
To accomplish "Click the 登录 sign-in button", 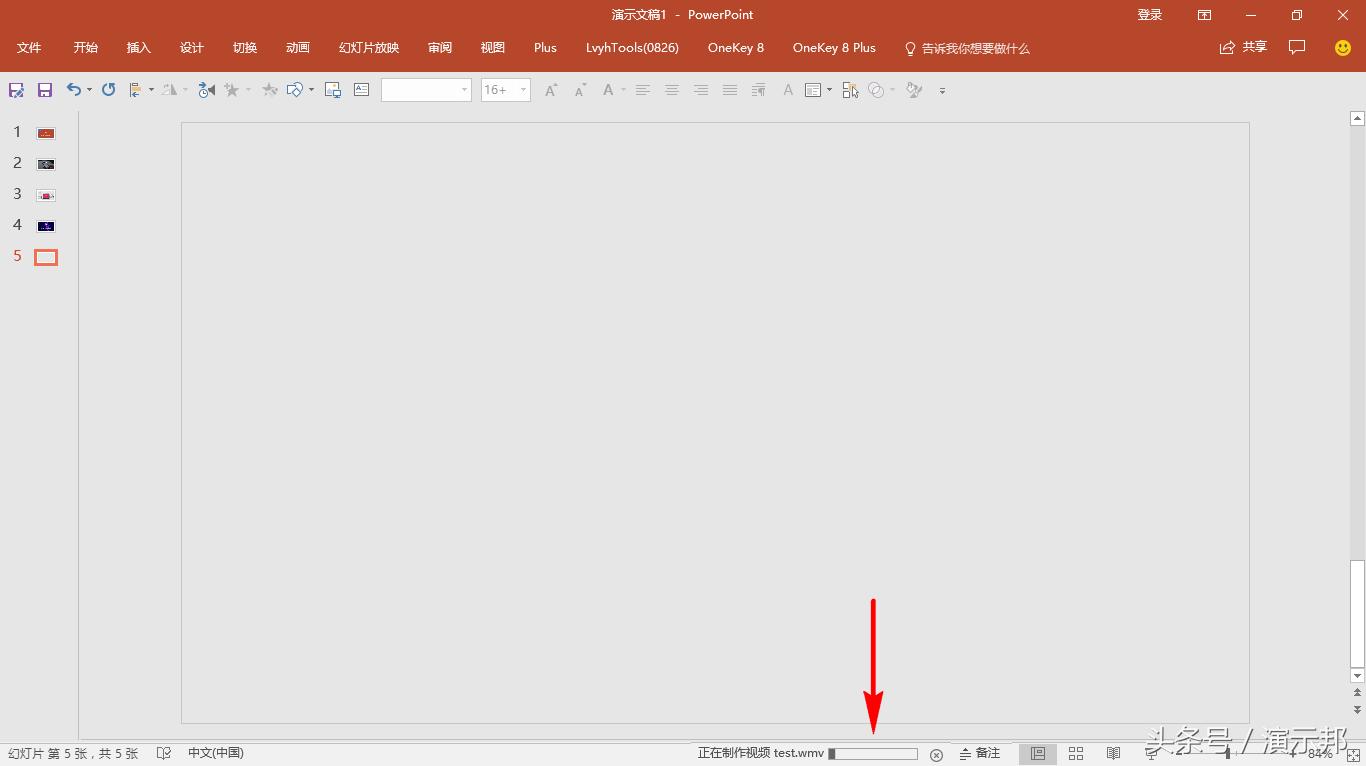I will (x=1150, y=15).
